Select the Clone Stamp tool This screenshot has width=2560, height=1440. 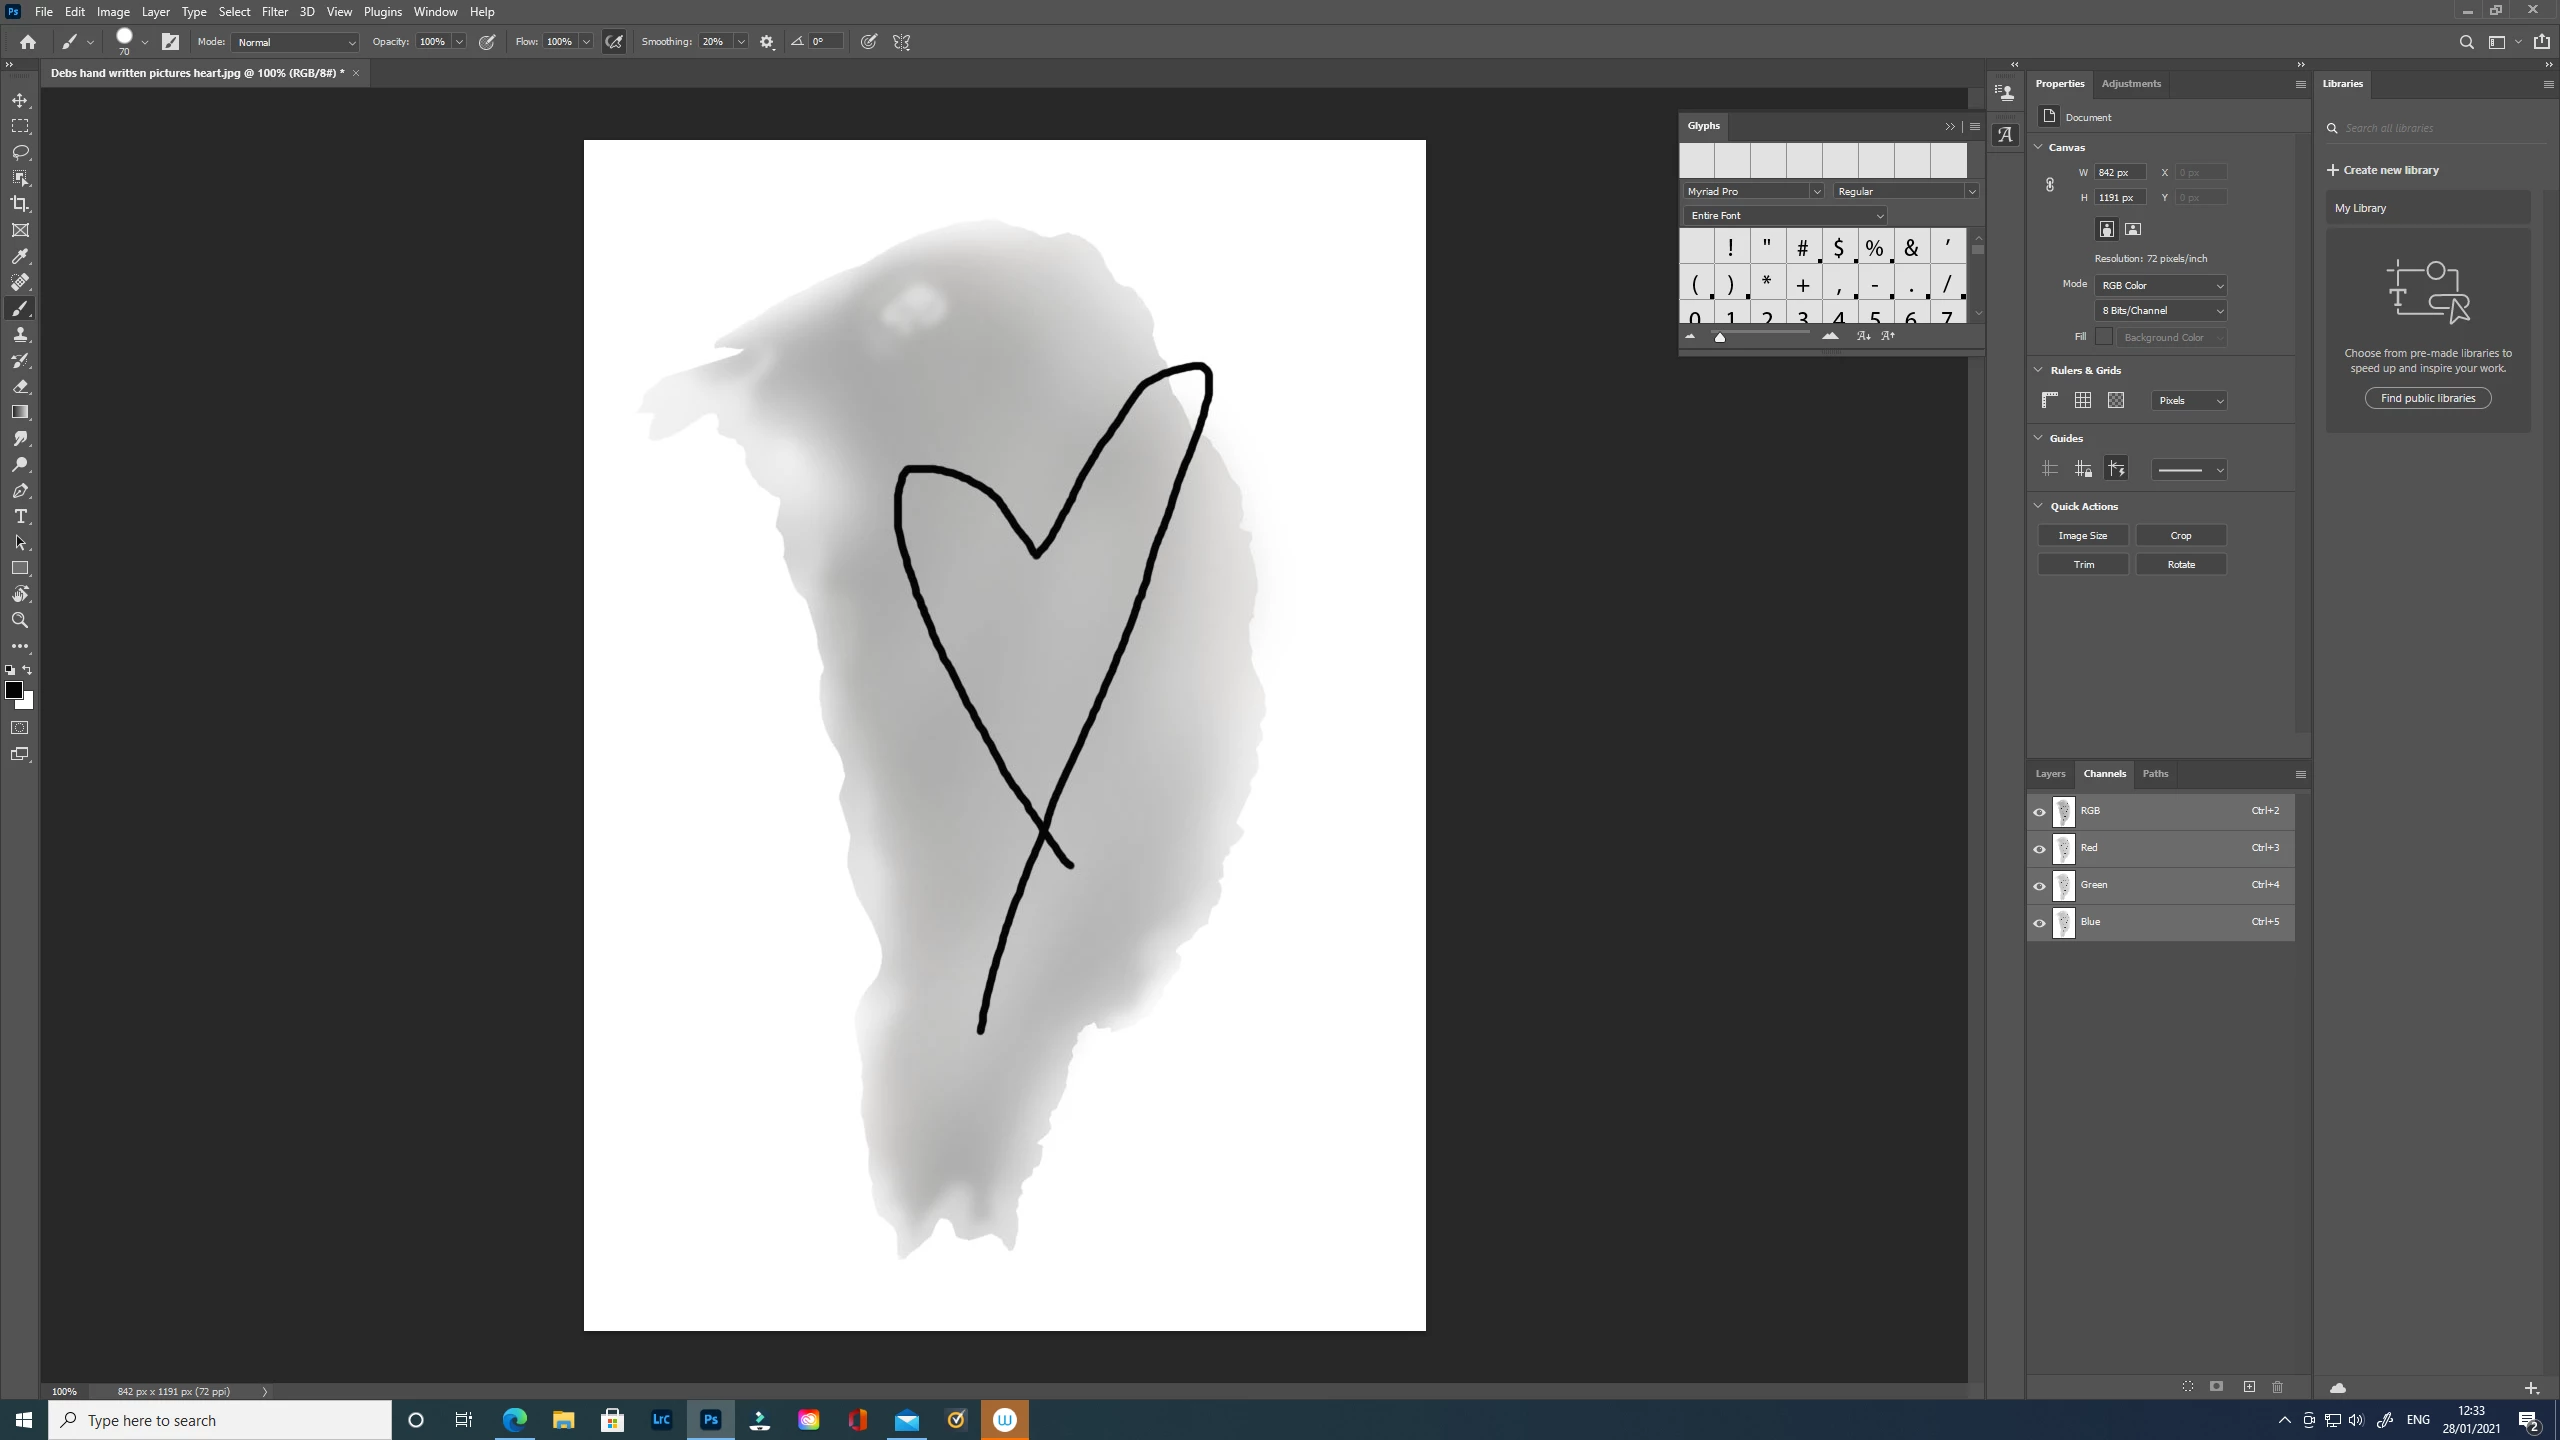20,334
